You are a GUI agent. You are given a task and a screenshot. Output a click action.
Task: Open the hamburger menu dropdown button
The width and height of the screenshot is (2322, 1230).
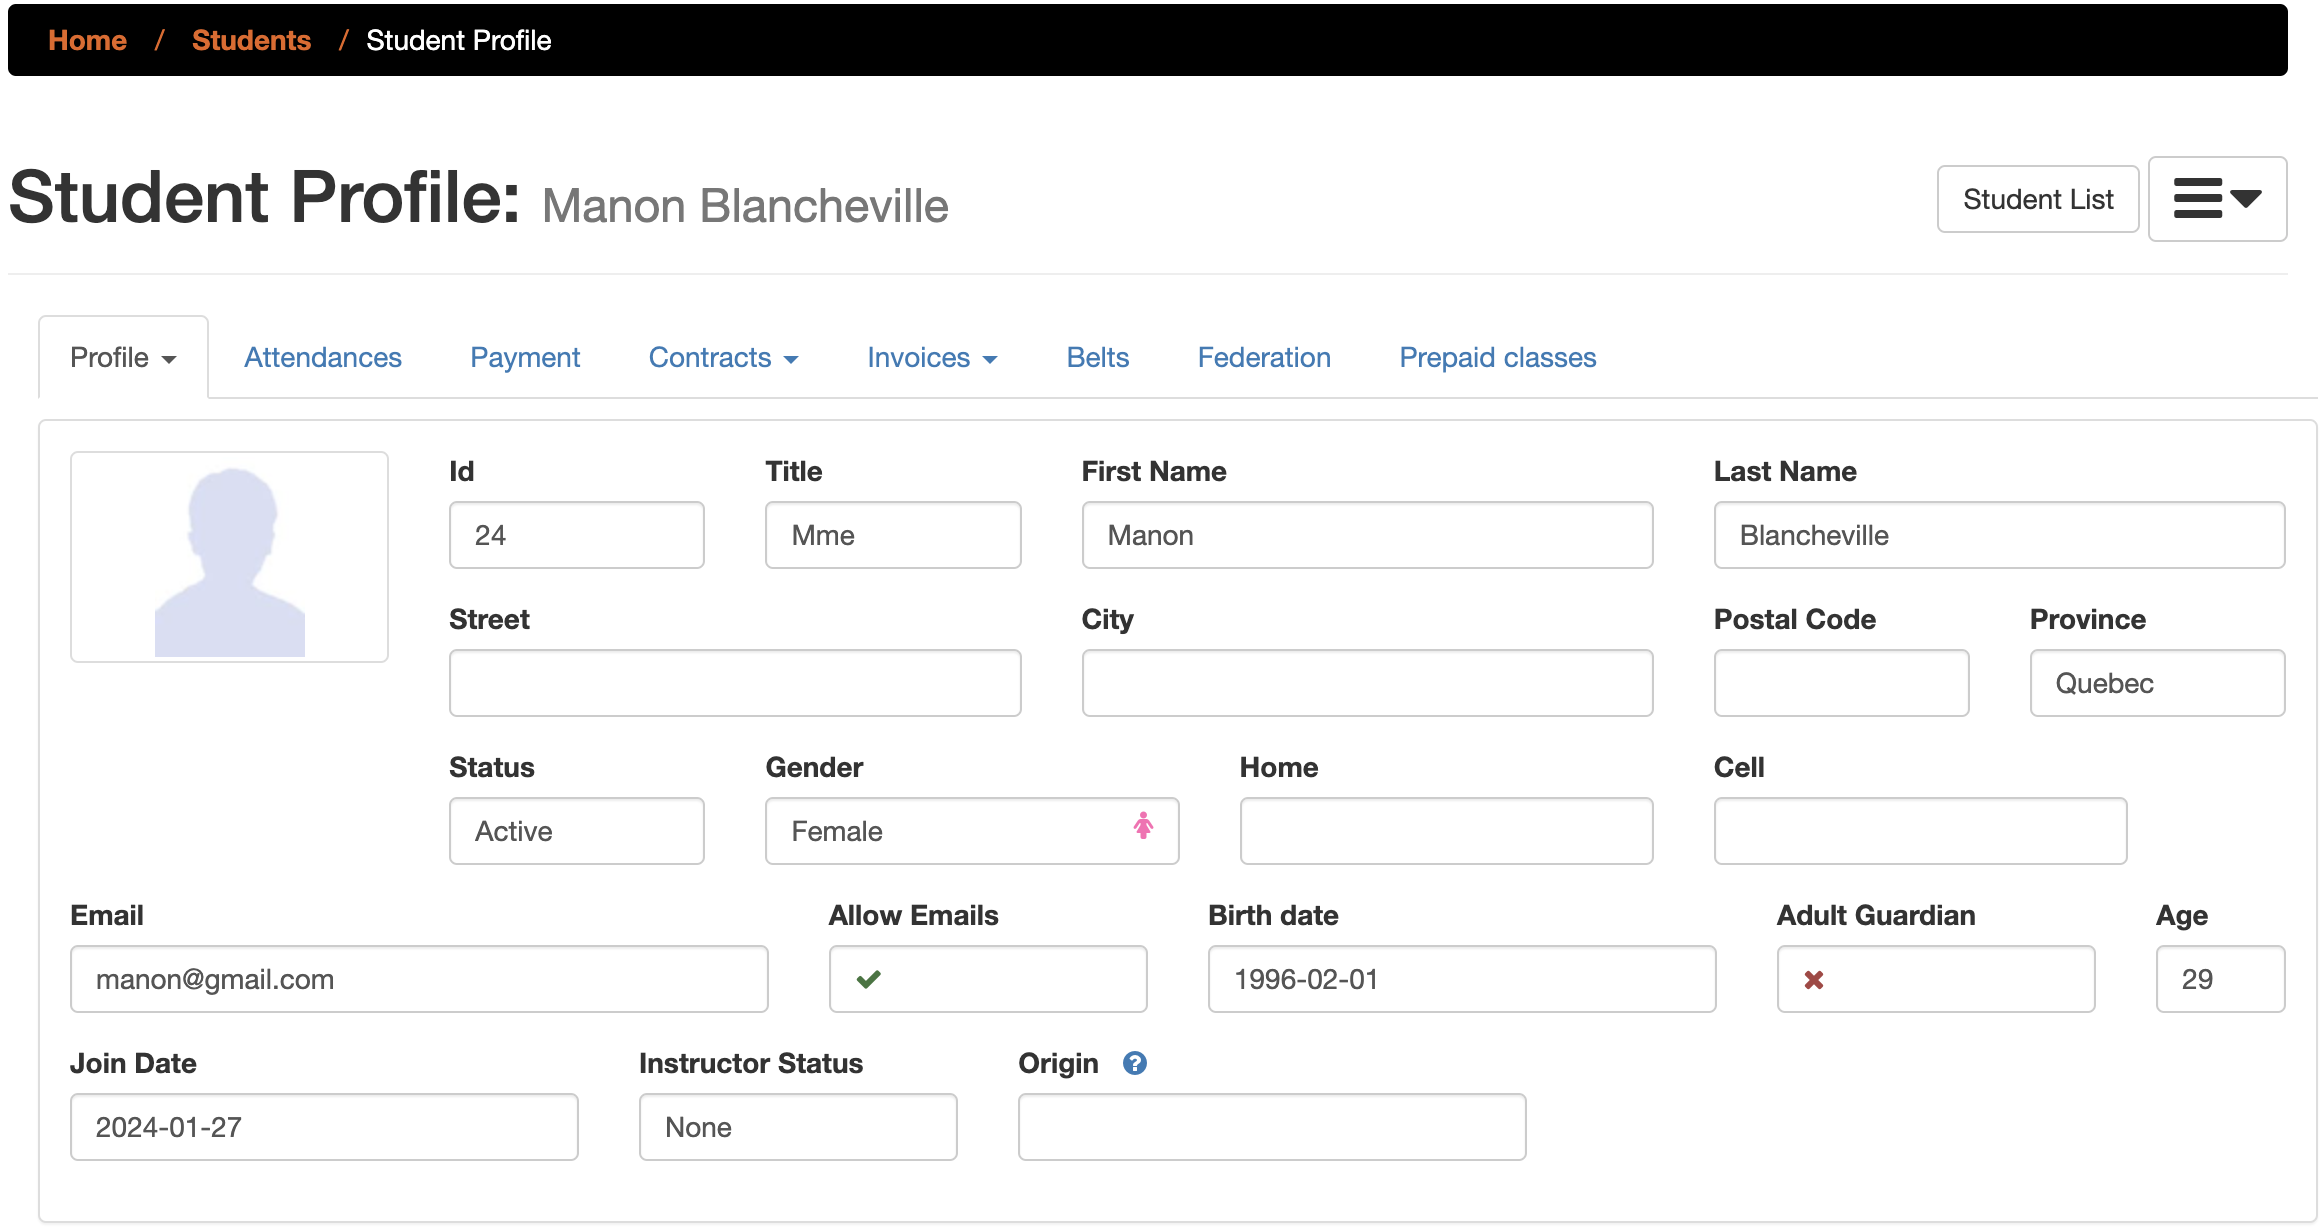click(2216, 199)
